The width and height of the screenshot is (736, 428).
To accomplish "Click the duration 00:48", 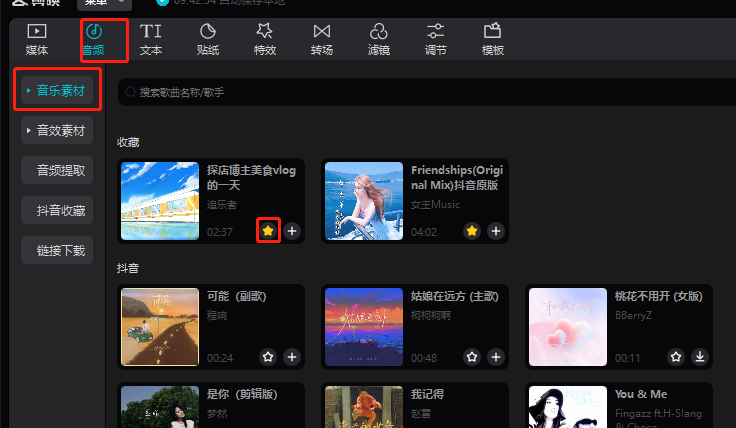I will (x=424, y=358).
